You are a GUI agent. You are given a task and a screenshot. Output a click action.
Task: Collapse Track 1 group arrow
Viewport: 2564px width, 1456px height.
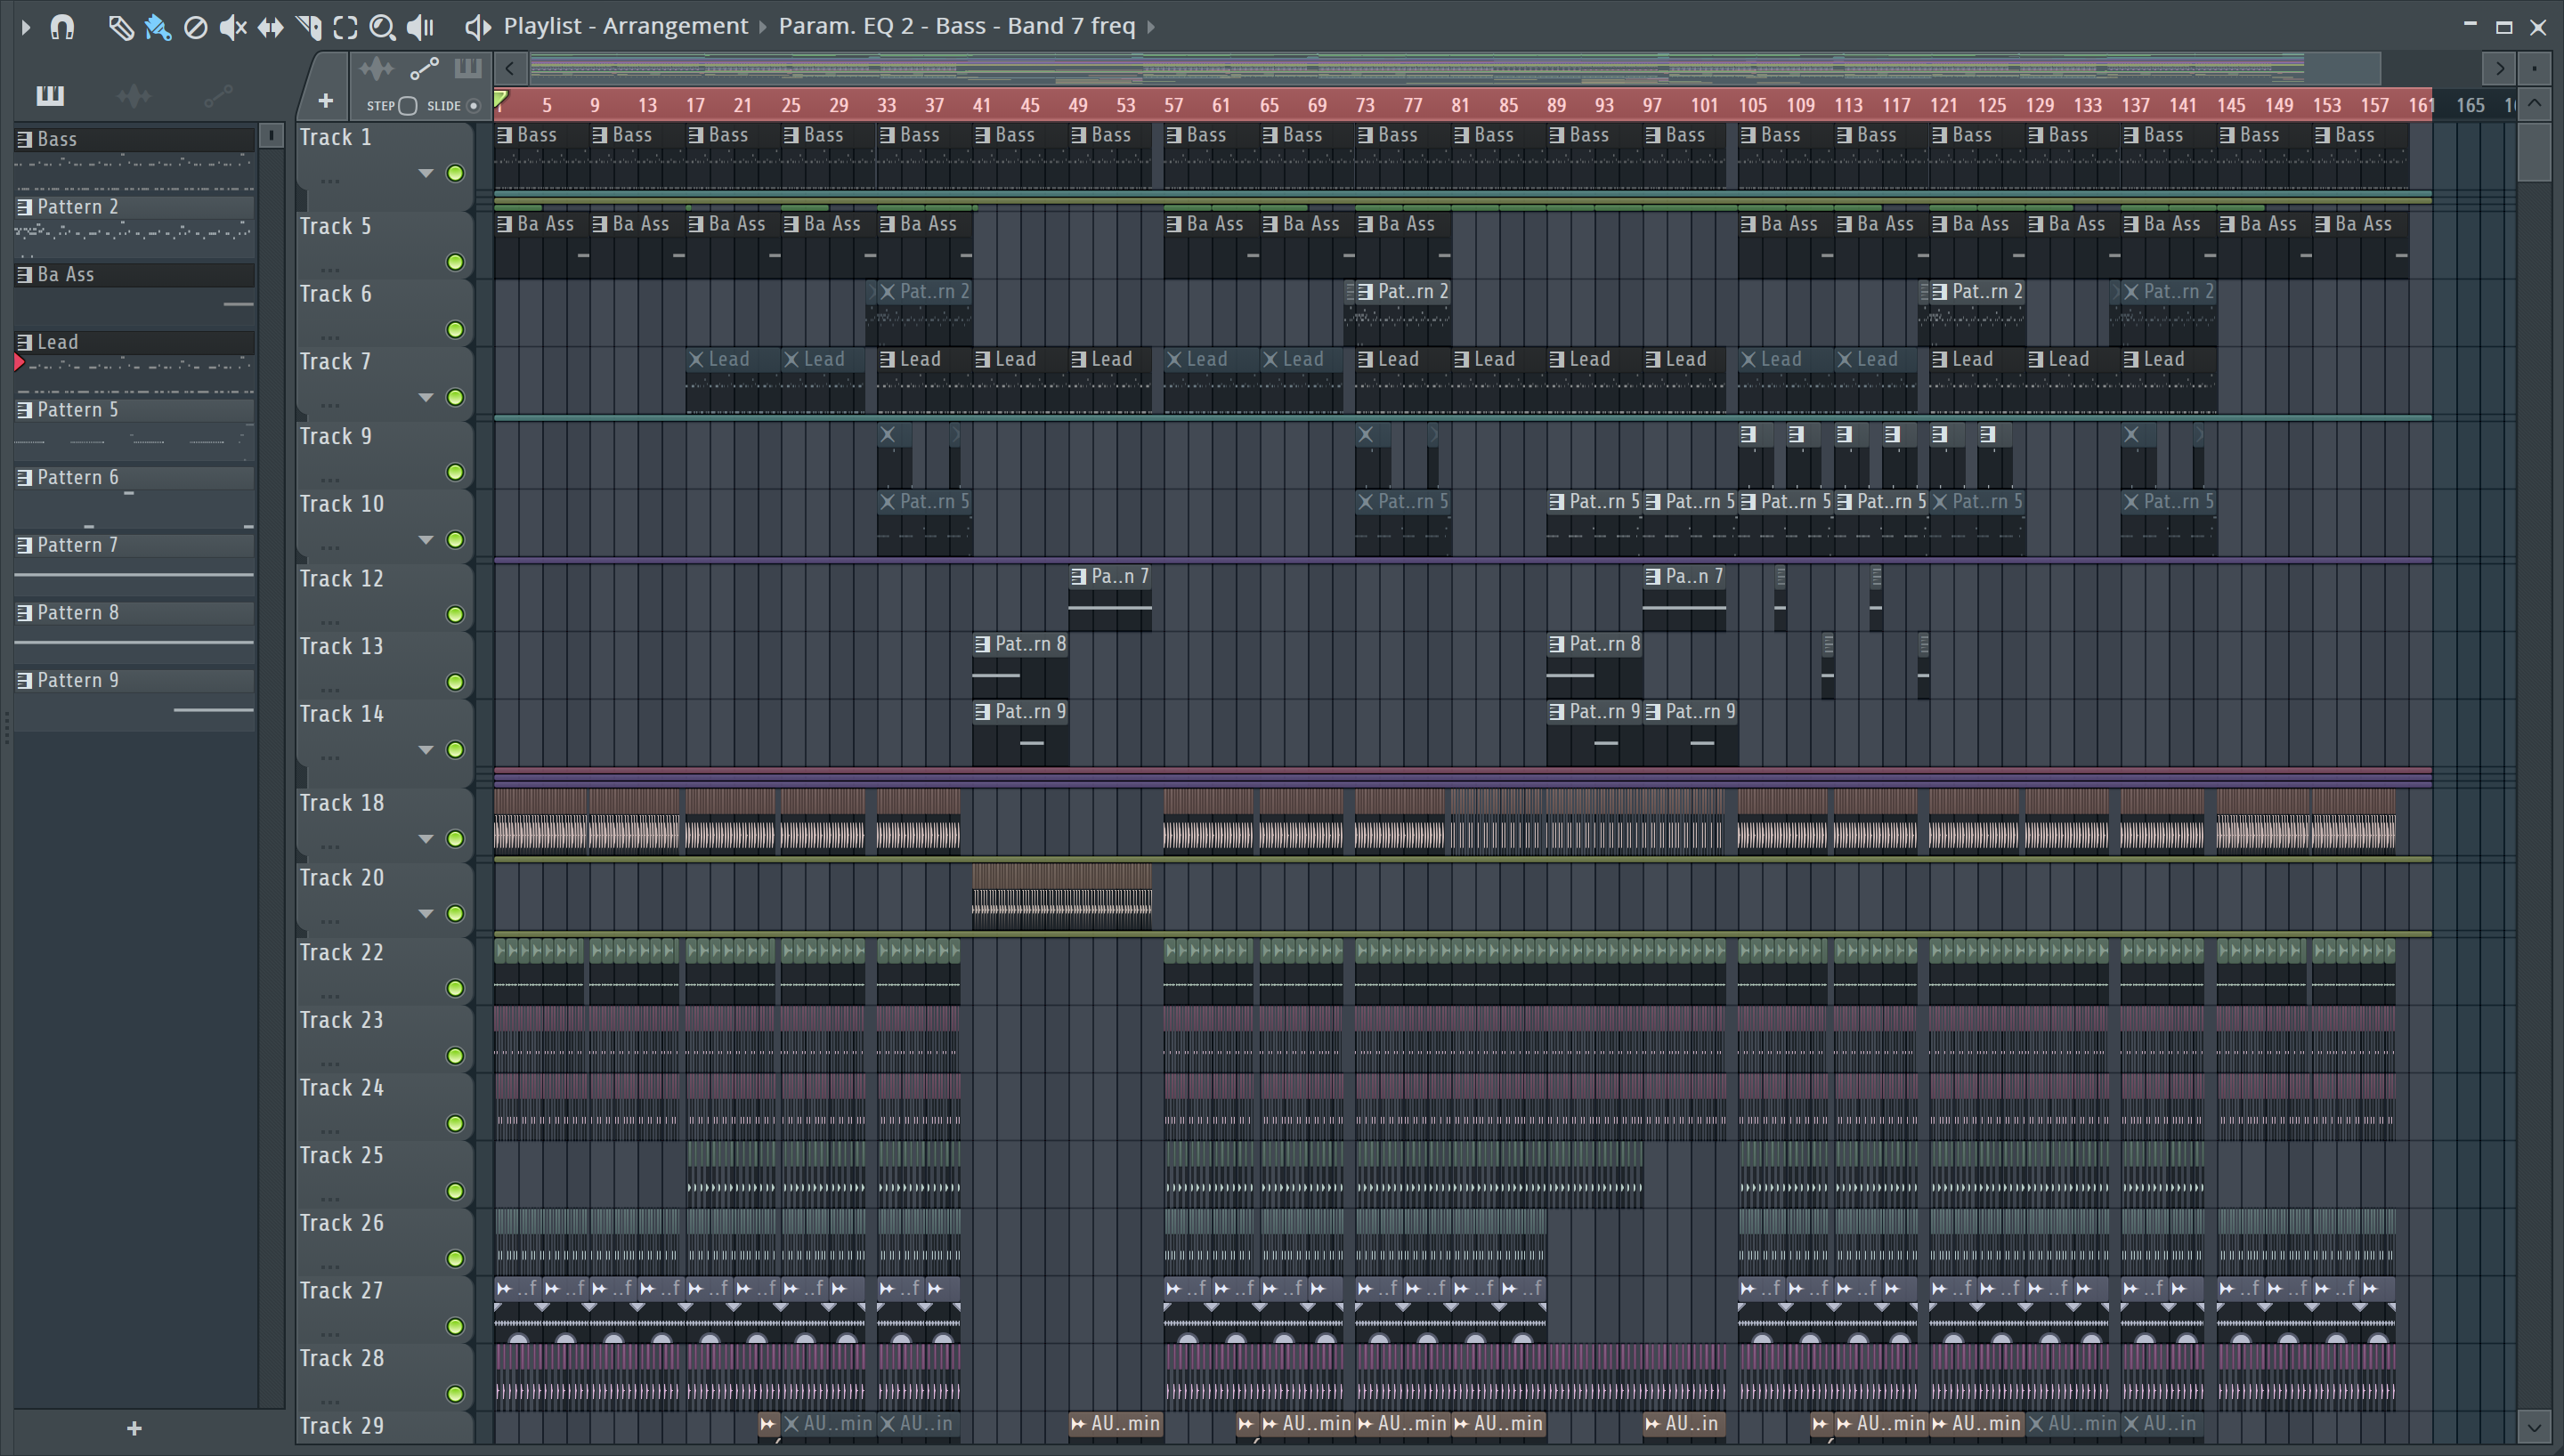click(x=426, y=173)
